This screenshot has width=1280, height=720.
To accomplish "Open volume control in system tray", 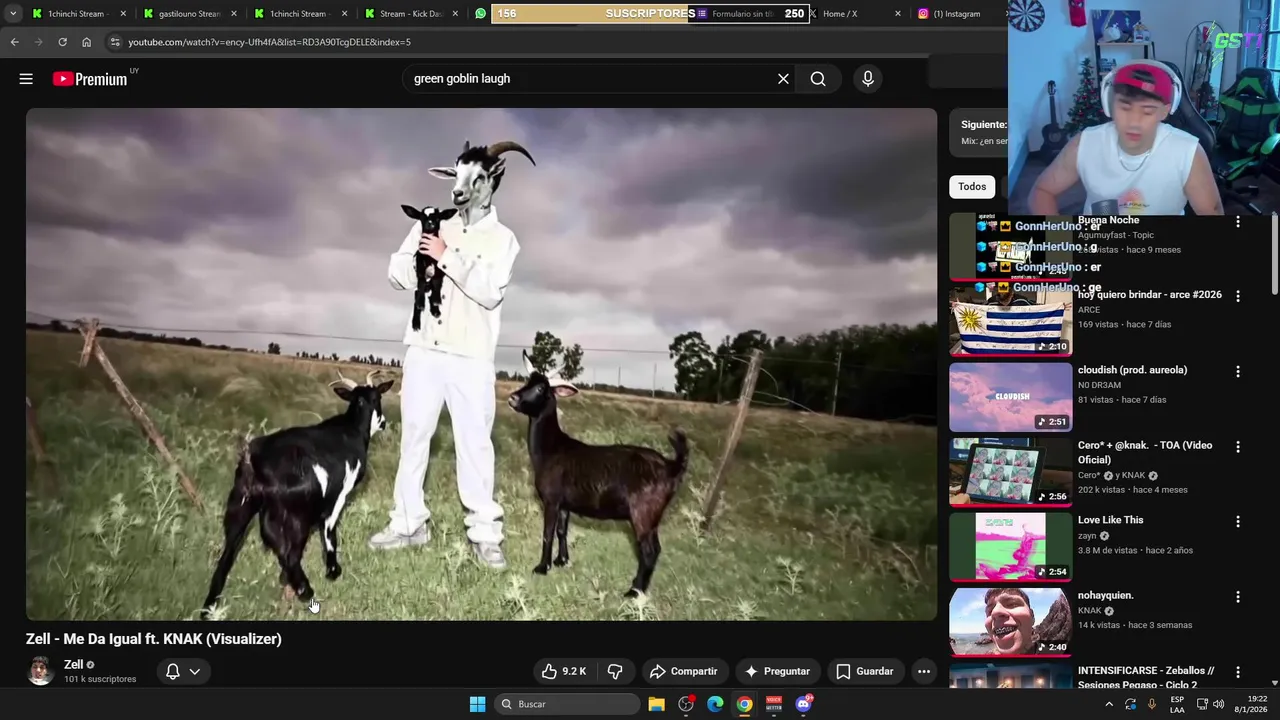I will point(1219,704).
